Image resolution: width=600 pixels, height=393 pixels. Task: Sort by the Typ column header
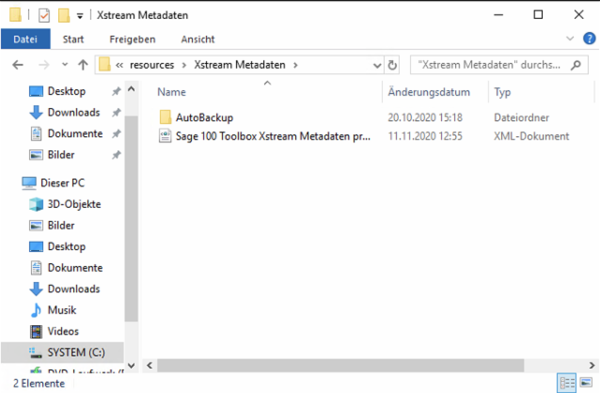tap(502, 92)
